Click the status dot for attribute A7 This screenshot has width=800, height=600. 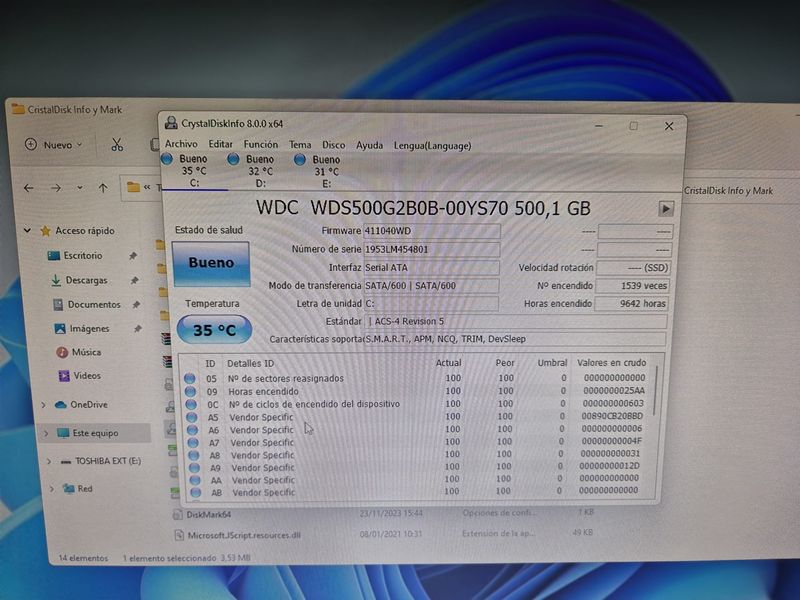193,442
